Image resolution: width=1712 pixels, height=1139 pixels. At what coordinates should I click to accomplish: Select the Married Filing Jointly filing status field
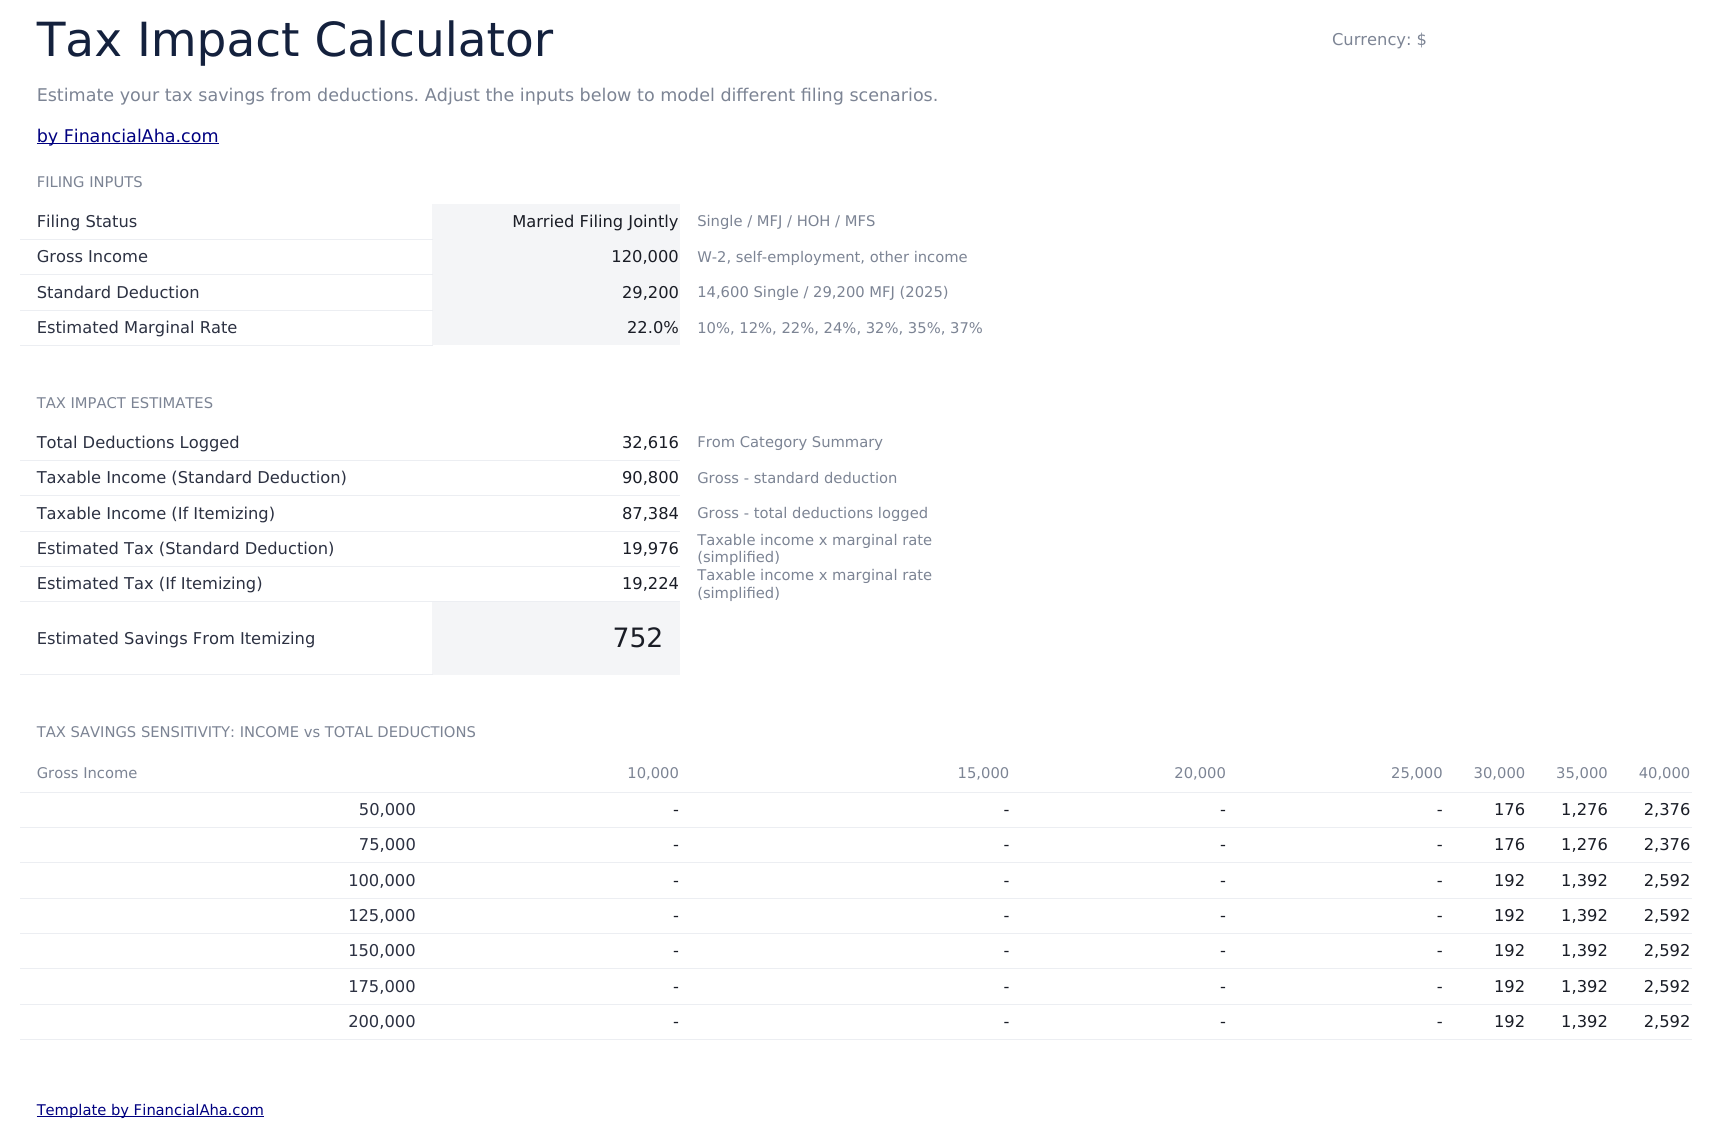pyautogui.click(x=556, y=222)
